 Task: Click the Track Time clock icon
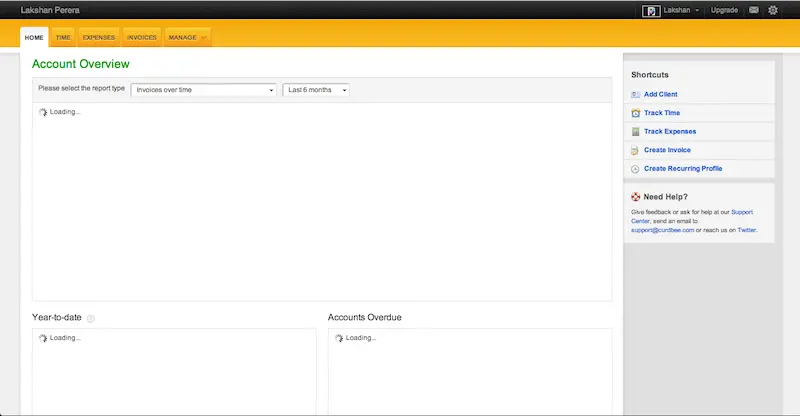[635, 113]
